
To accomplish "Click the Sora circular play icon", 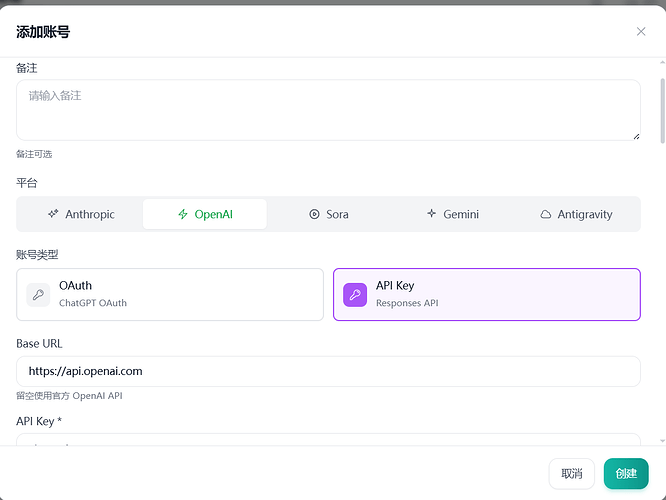I will tap(314, 214).
